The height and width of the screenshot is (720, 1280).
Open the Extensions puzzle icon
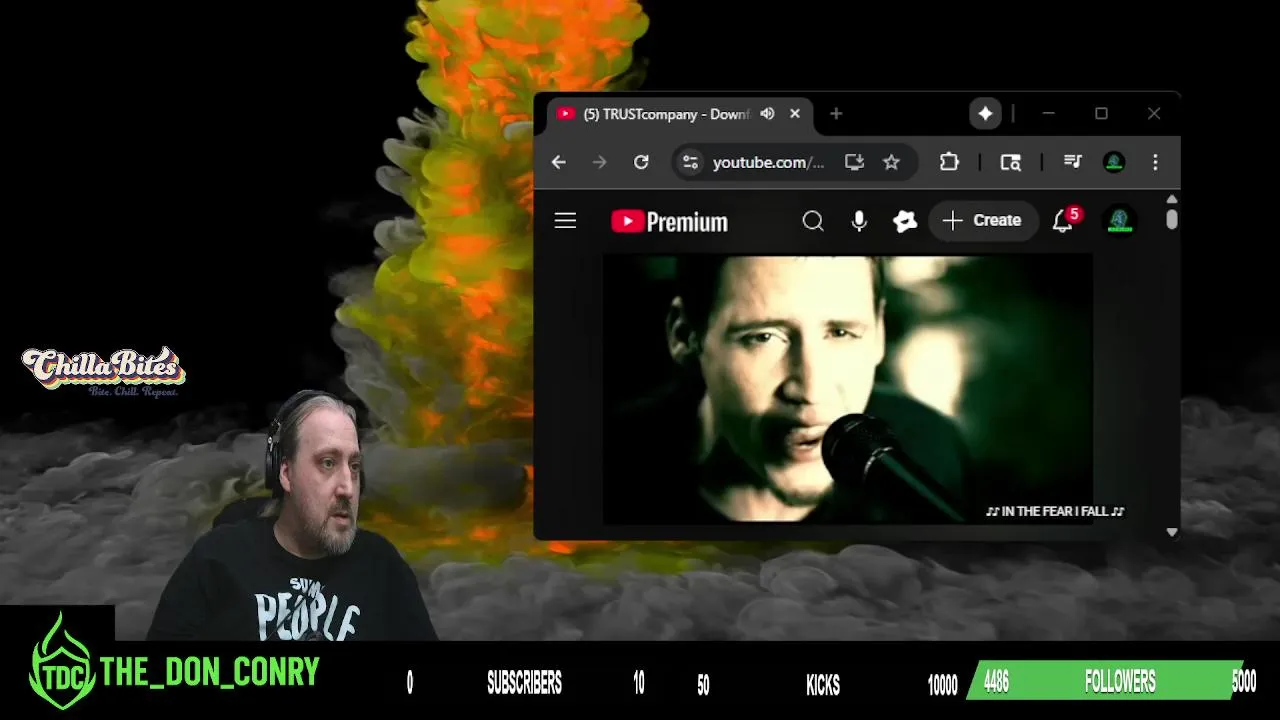tap(949, 162)
